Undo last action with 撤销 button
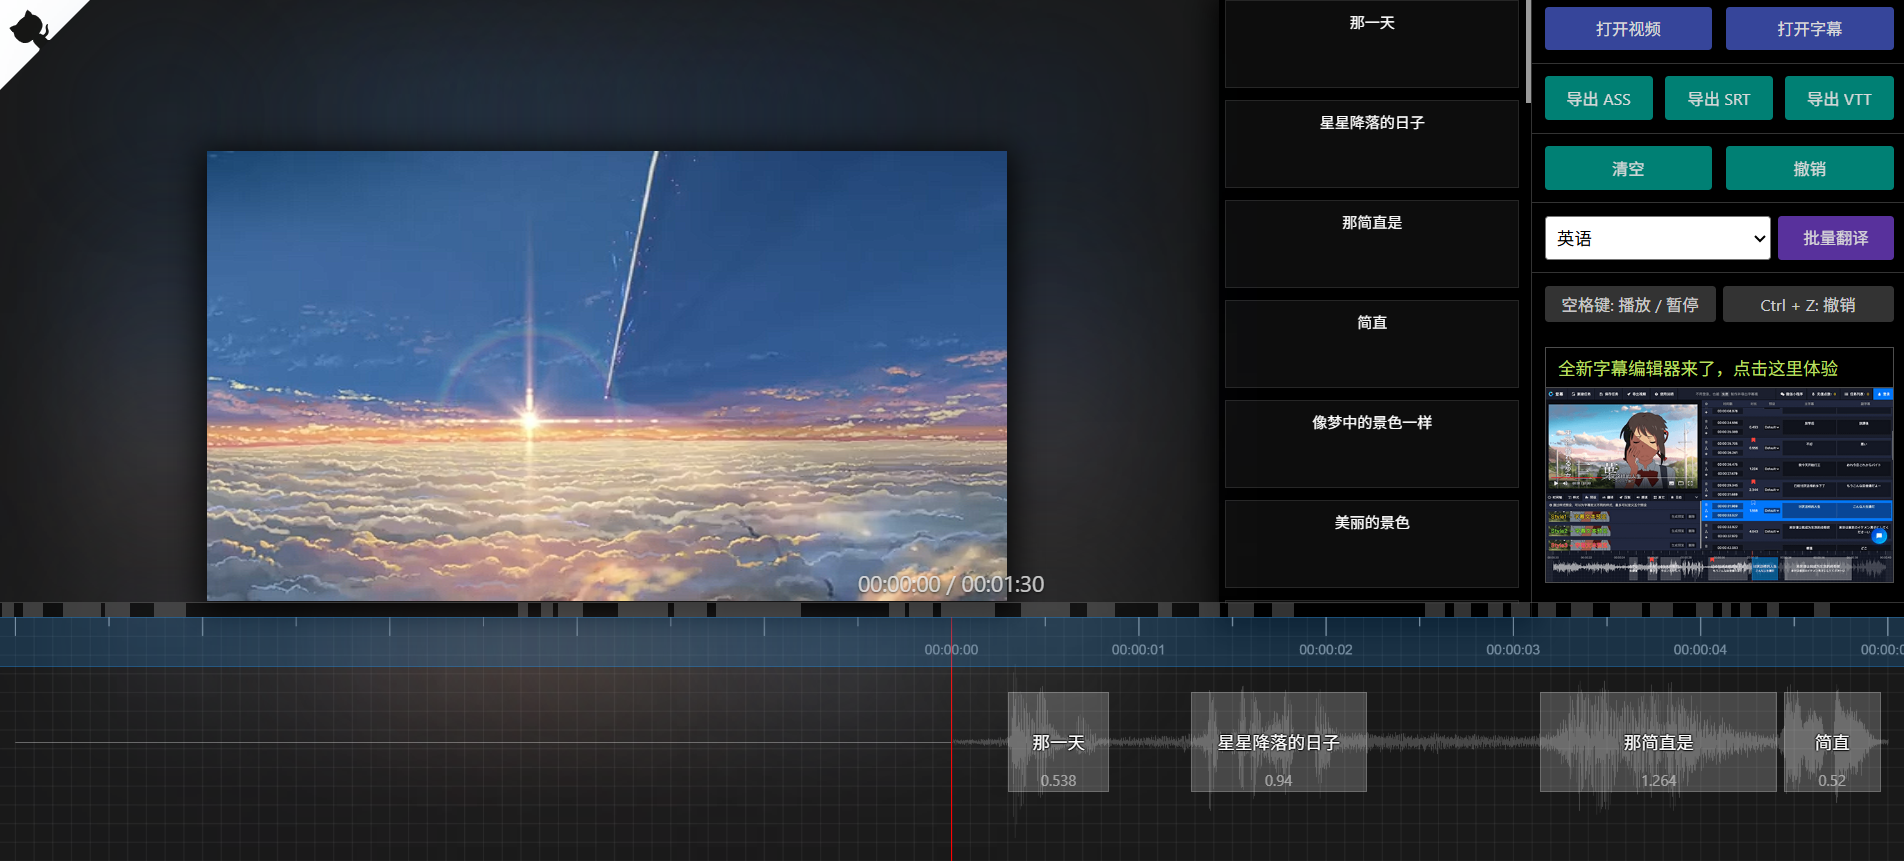 pyautogui.click(x=1809, y=168)
